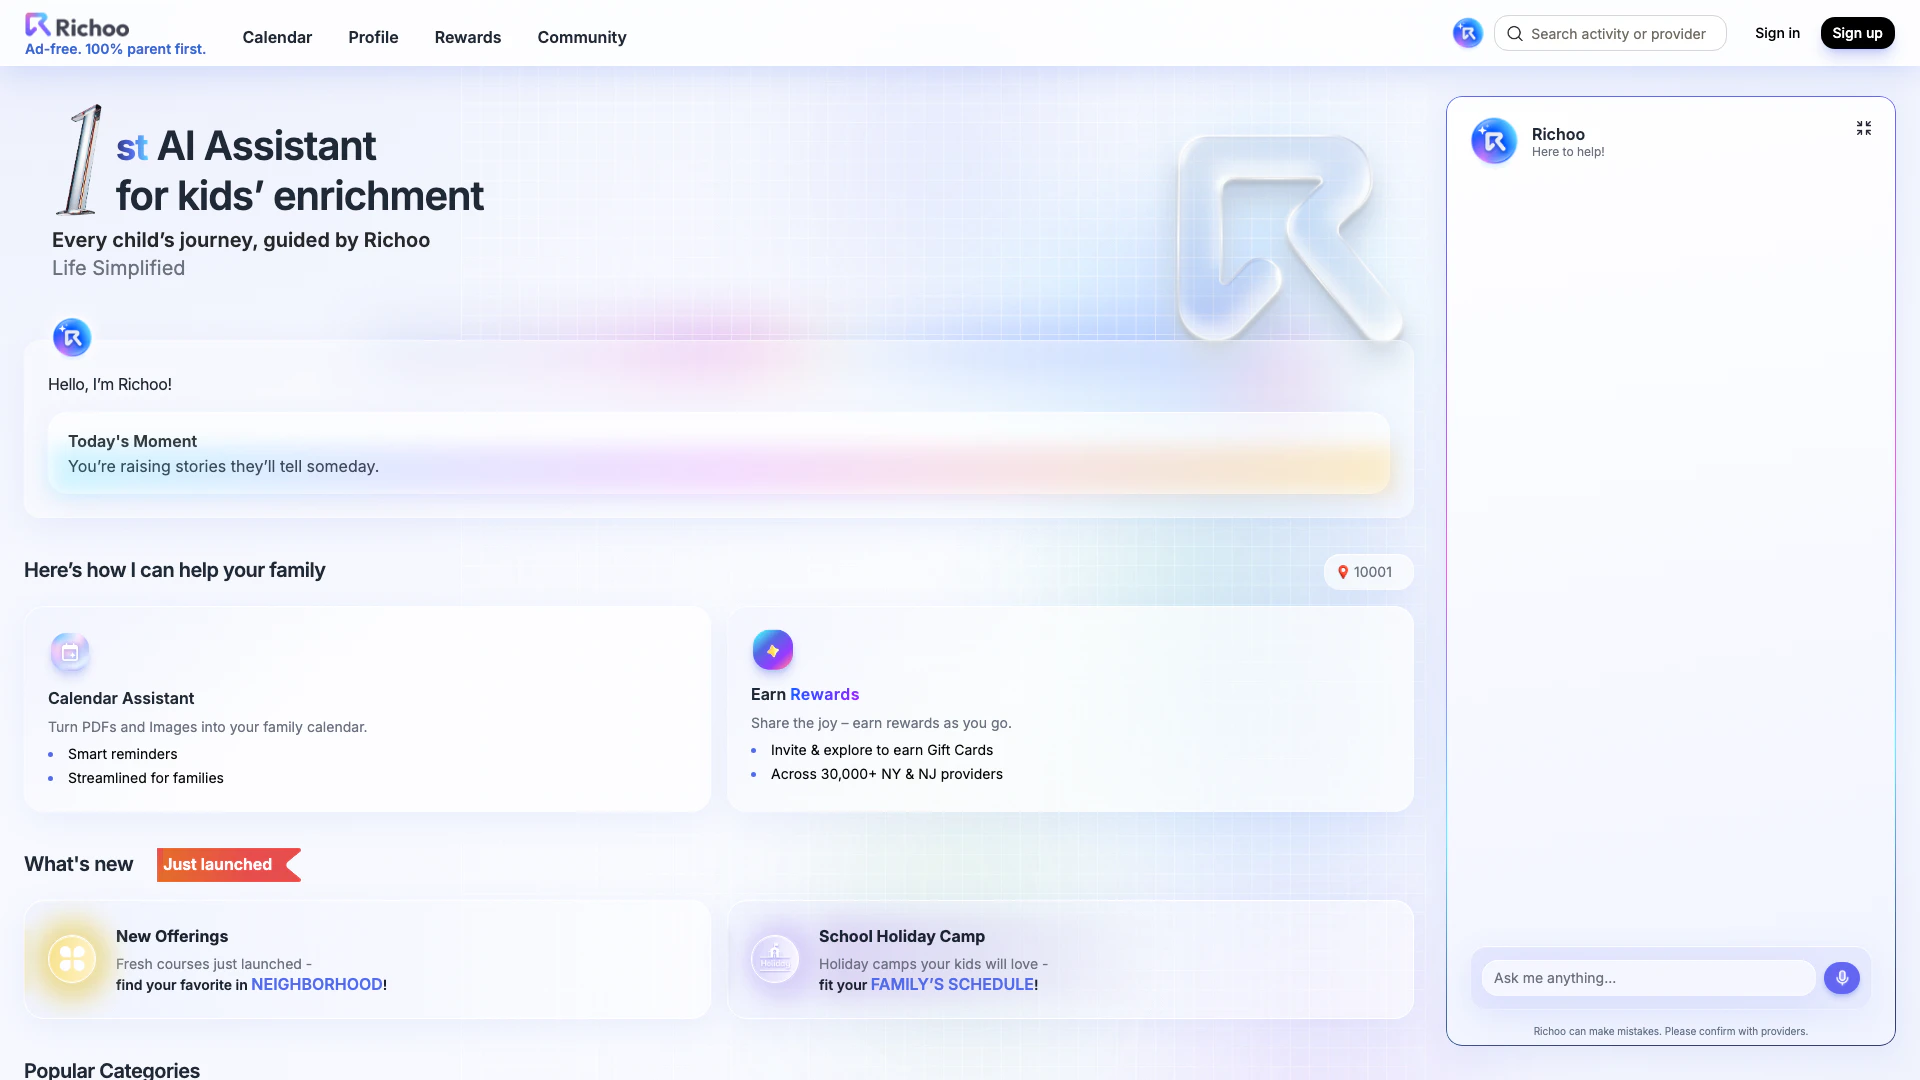This screenshot has width=1920, height=1080.
Task: Follow the NEIGHBORHOOD link
Action: (x=316, y=985)
